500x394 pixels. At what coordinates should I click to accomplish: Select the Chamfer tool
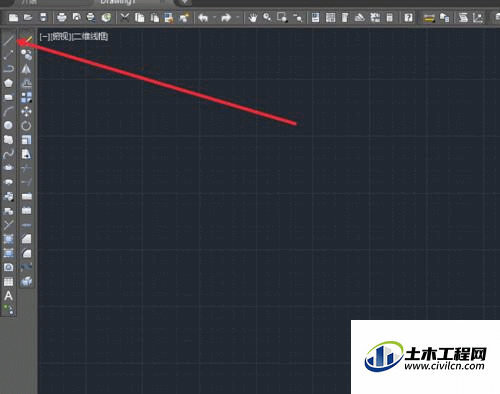pos(26,239)
